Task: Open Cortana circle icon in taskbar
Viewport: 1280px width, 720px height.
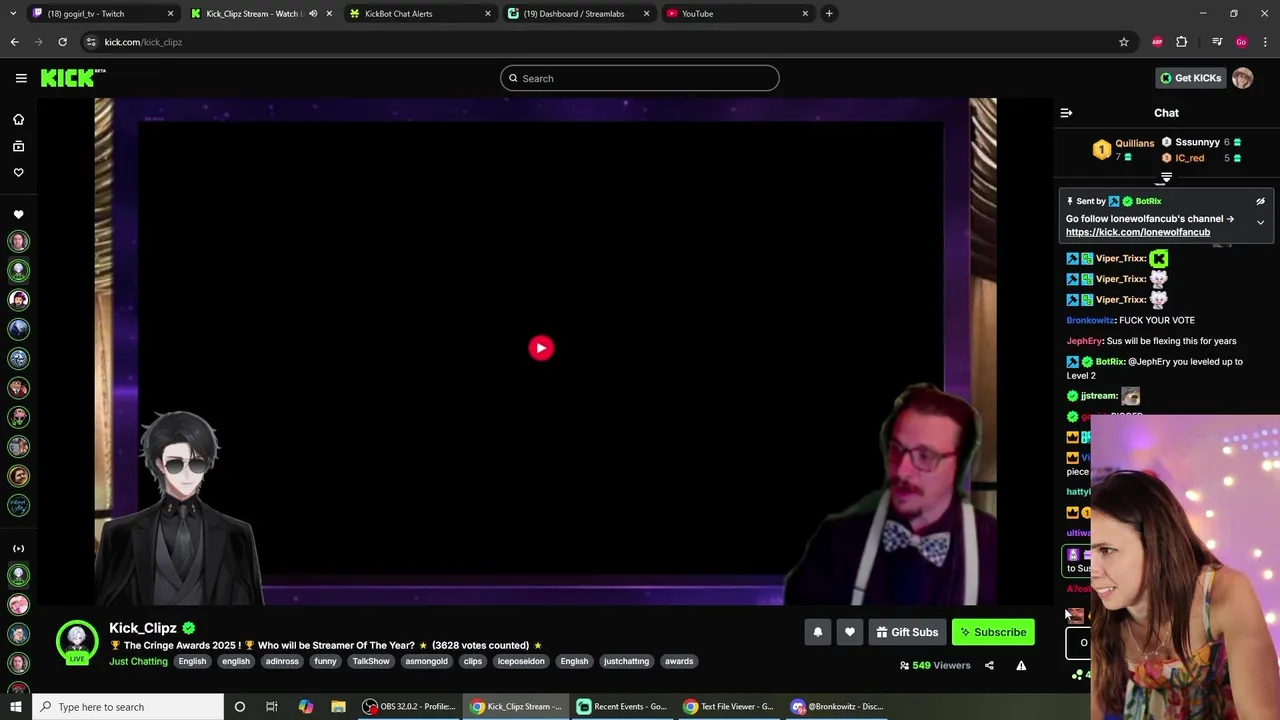Action: (x=239, y=707)
